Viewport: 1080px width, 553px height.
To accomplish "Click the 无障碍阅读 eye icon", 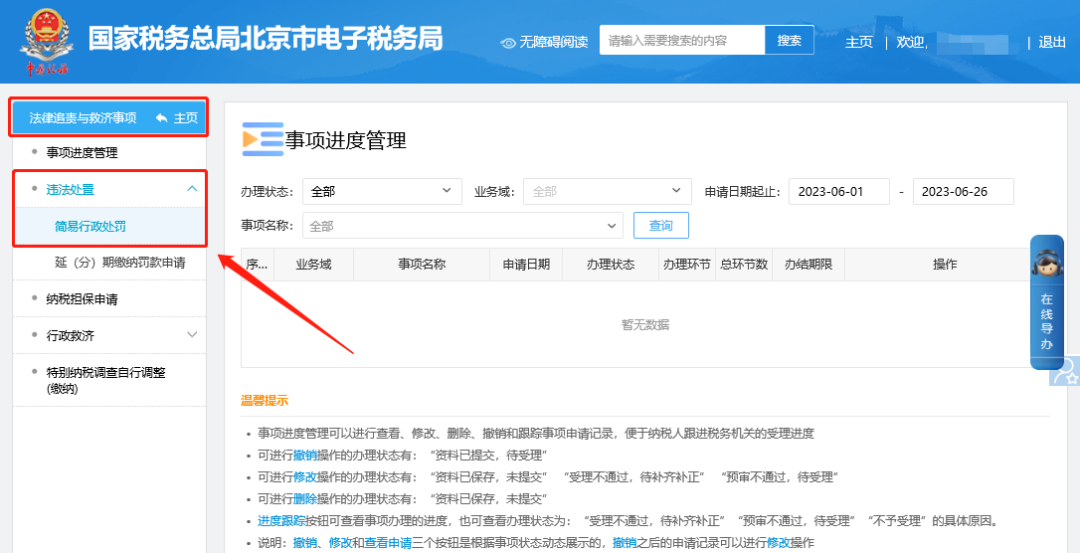I will tap(508, 42).
